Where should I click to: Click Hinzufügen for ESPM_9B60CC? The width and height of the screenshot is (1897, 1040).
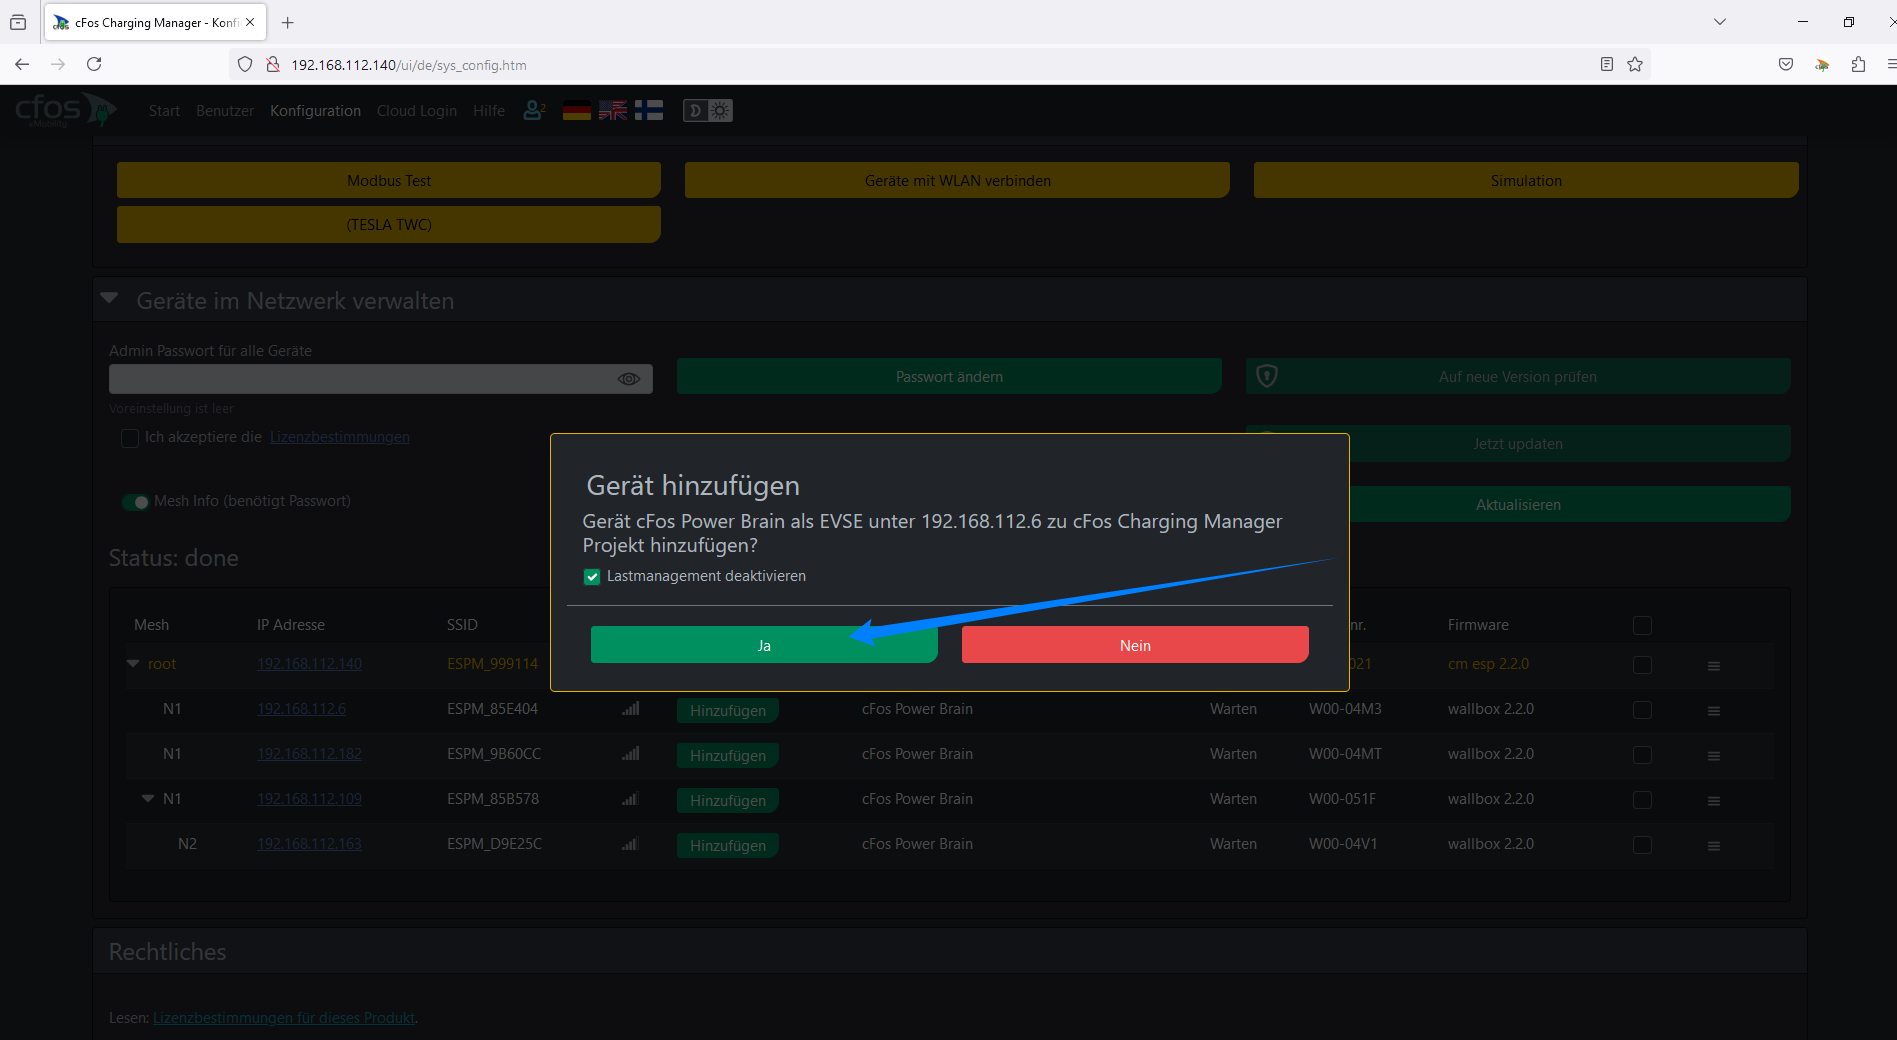click(x=728, y=755)
